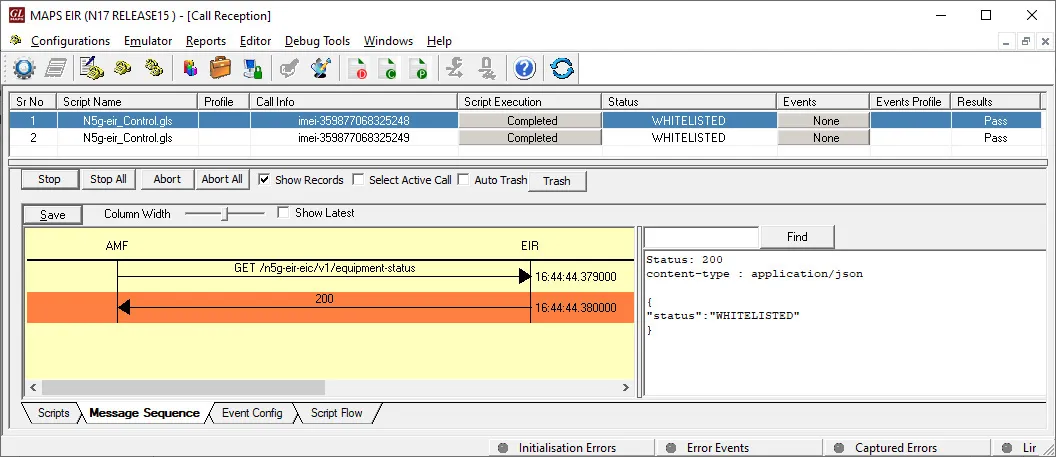Screen dimensions: 1056x457
Task: Click the GET equipment-status message line
Action: click(325, 275)
